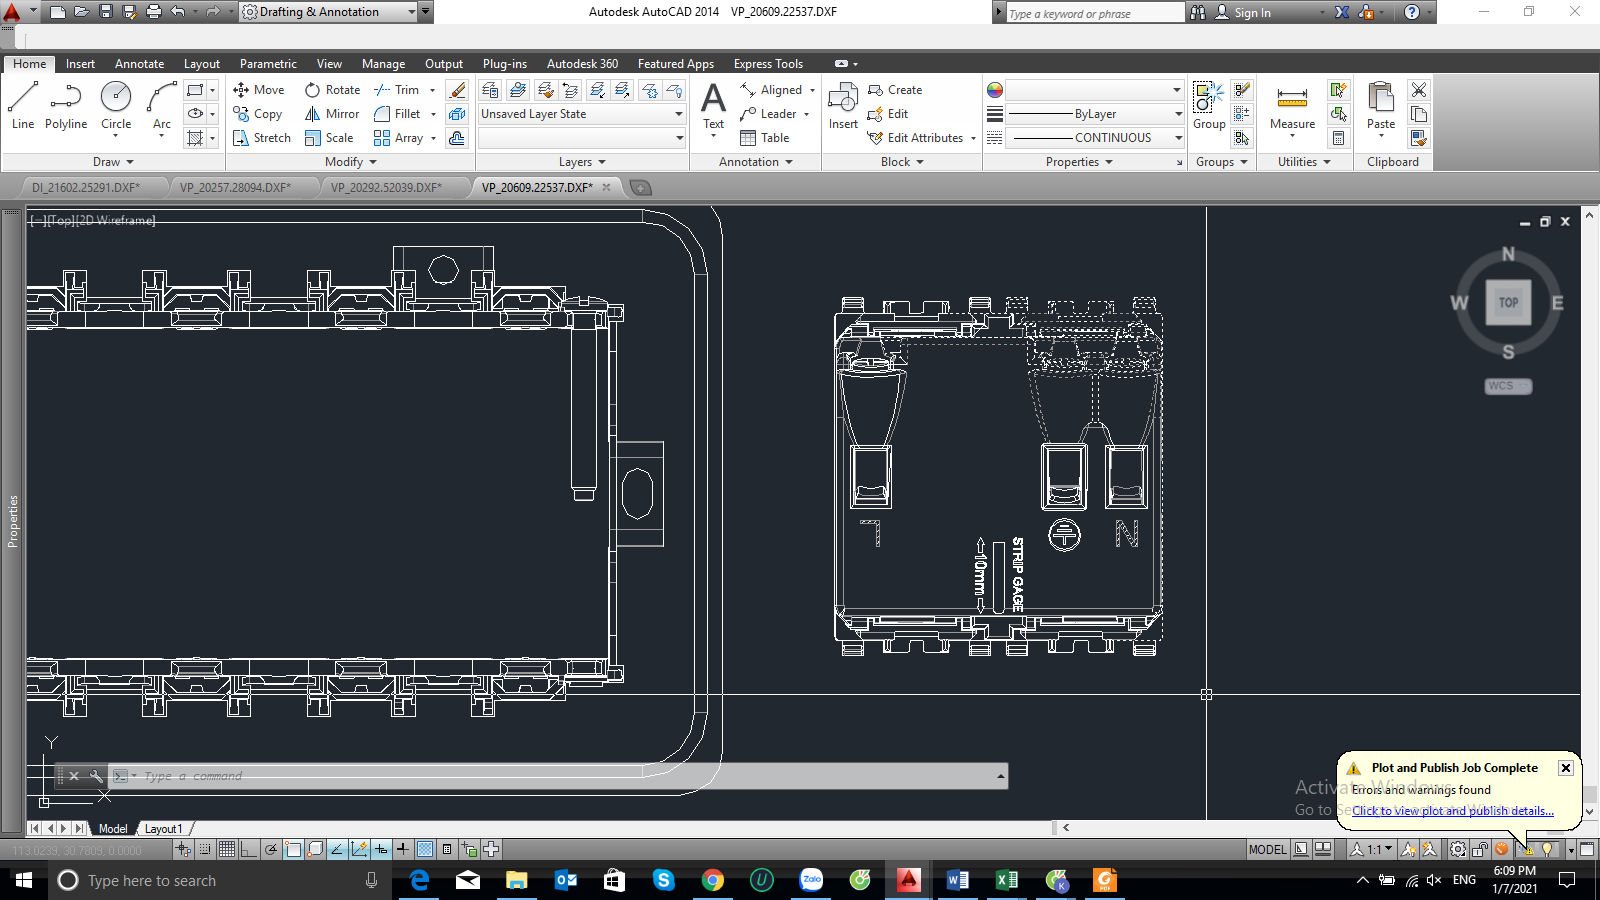Click the Leader tool
The height and width of the screenshot is (900, 1600).
[768, 114]
